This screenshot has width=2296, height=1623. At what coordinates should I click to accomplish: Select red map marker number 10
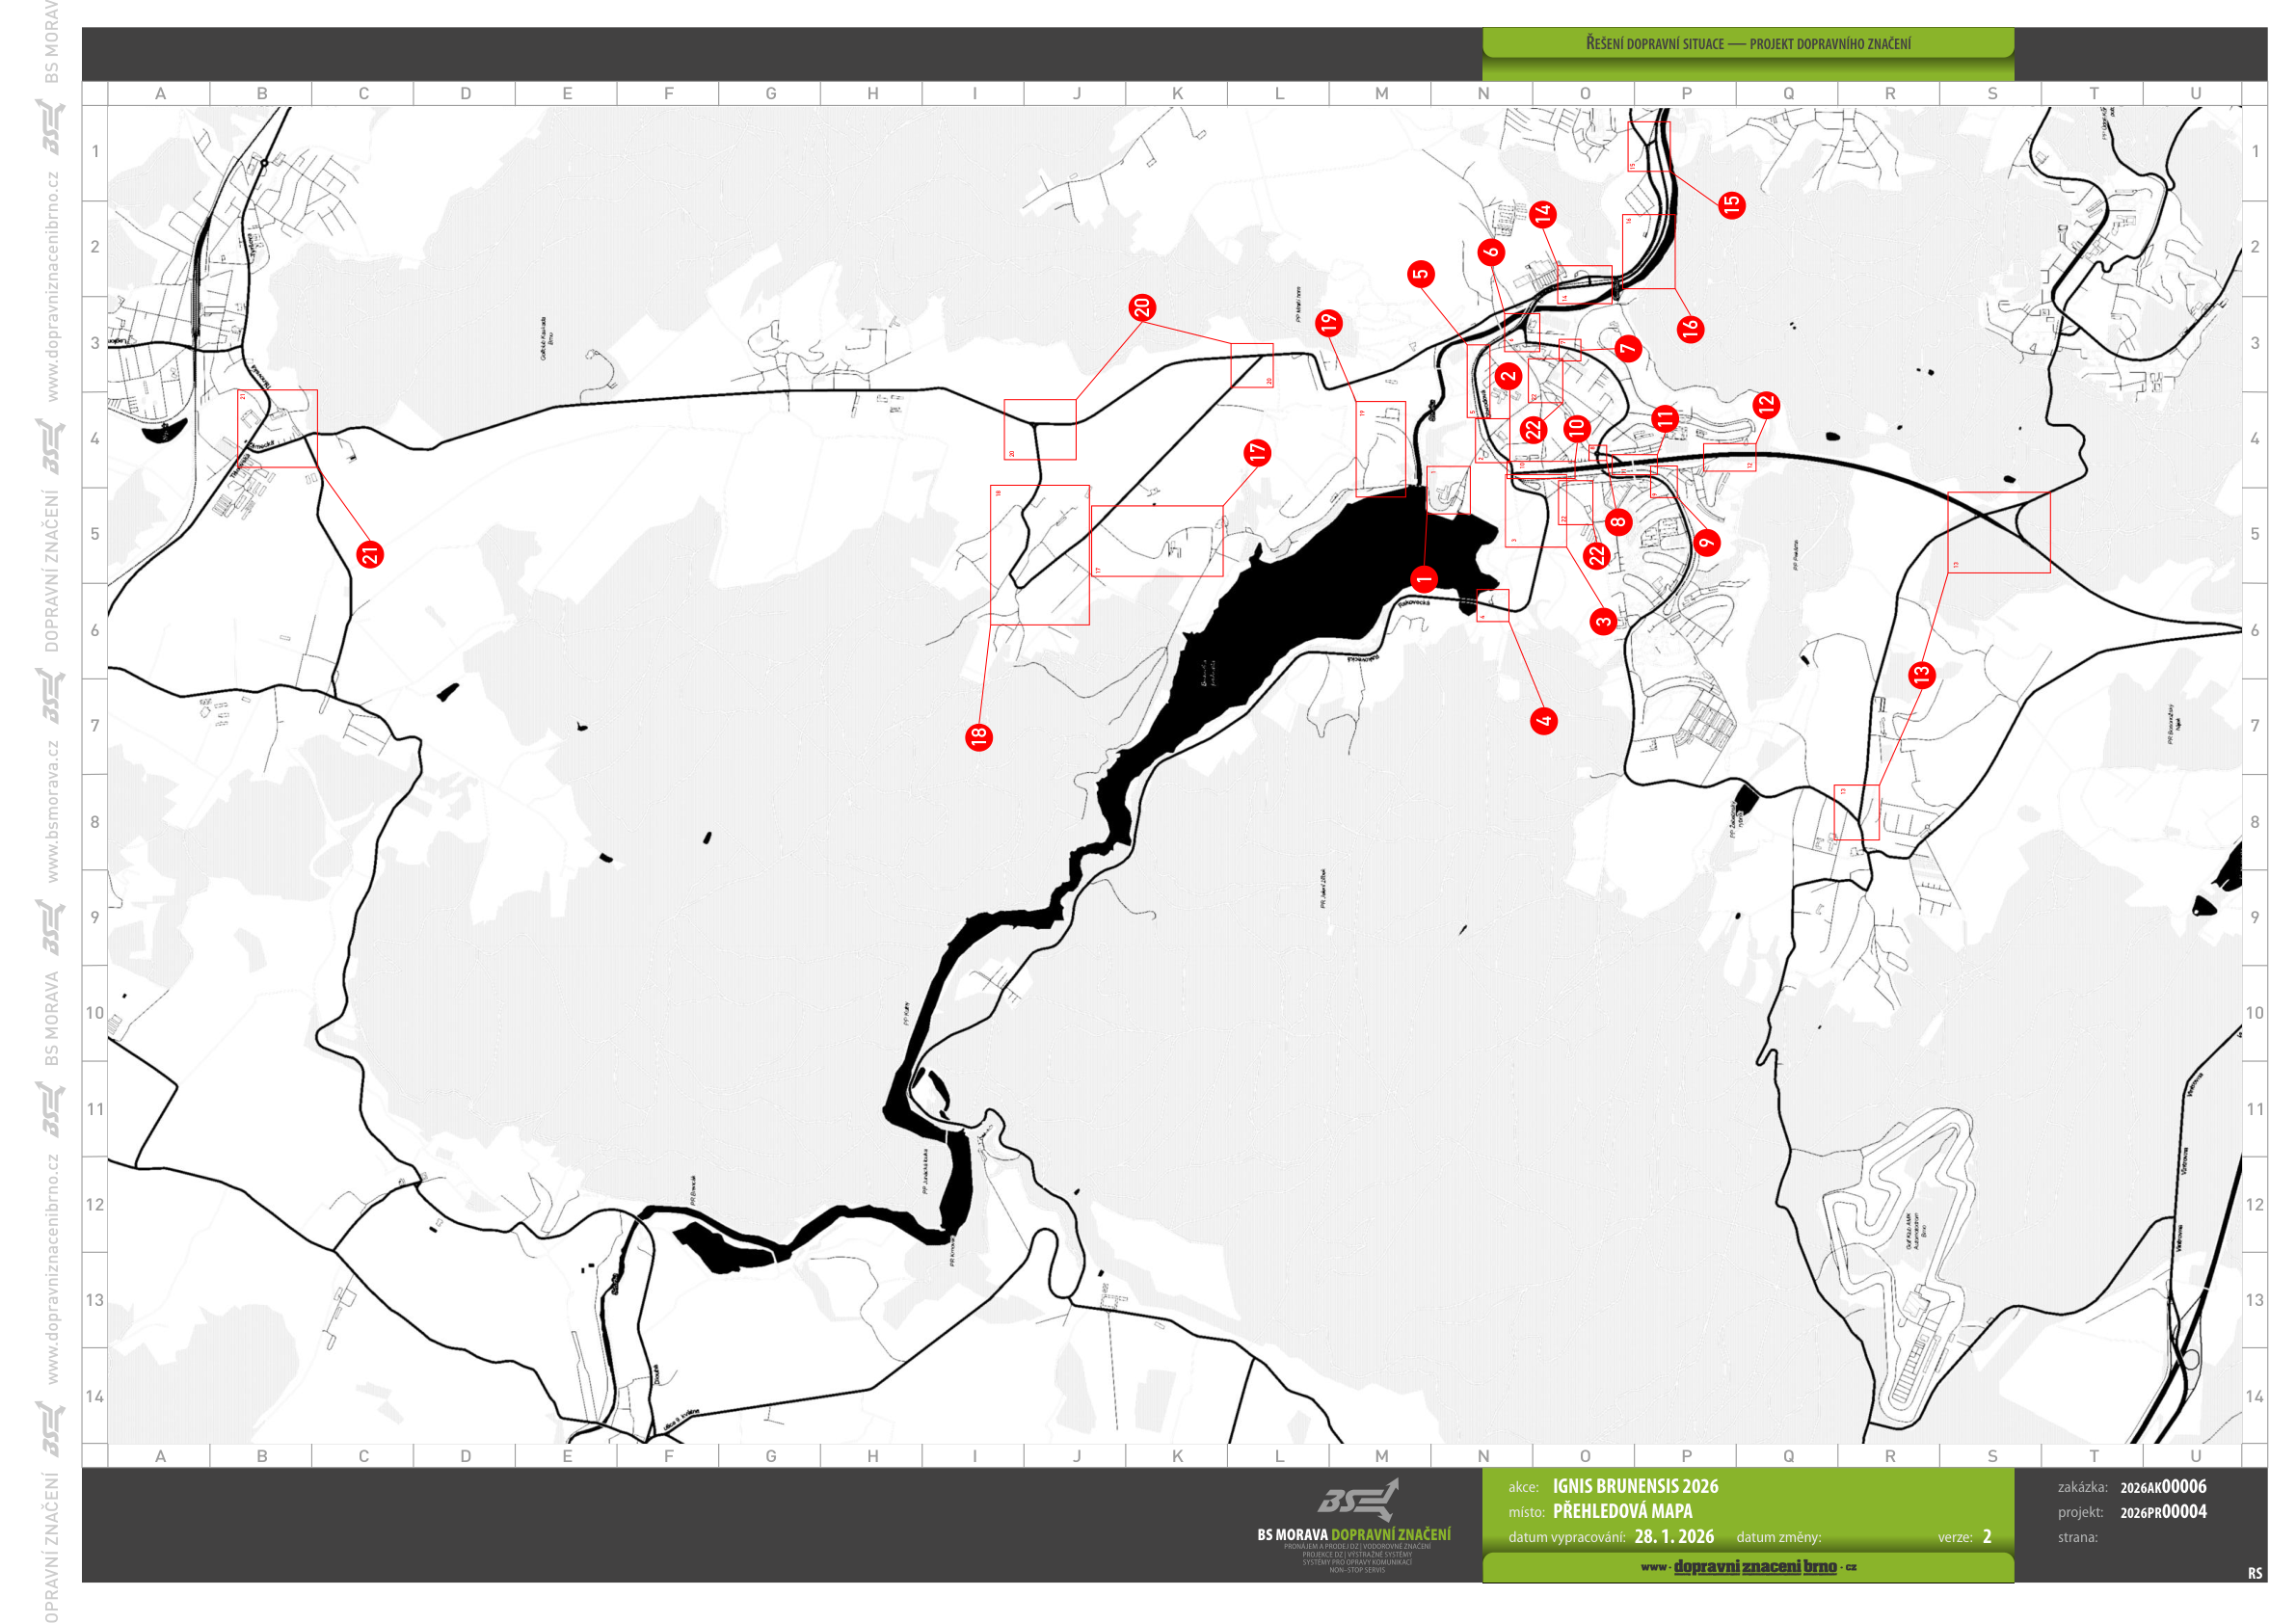pyautogui.click(x=1577, y=428)
